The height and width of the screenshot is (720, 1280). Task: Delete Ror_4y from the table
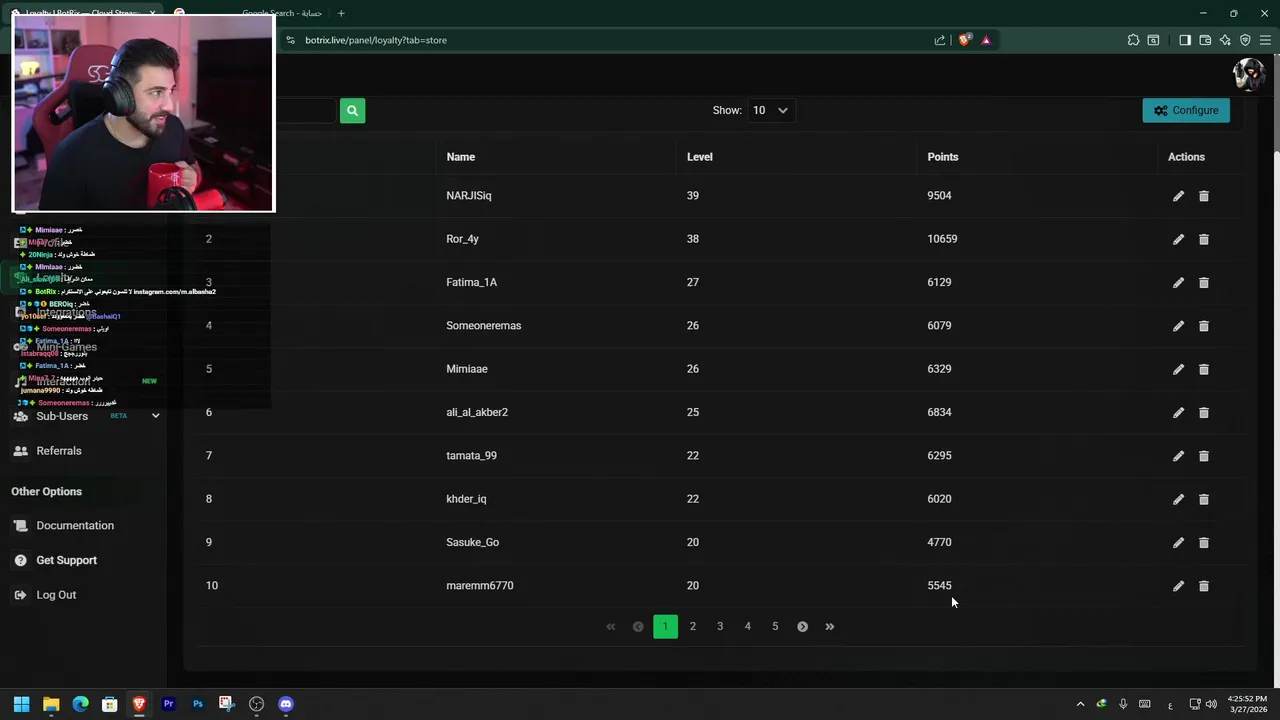coord(1204,239)
